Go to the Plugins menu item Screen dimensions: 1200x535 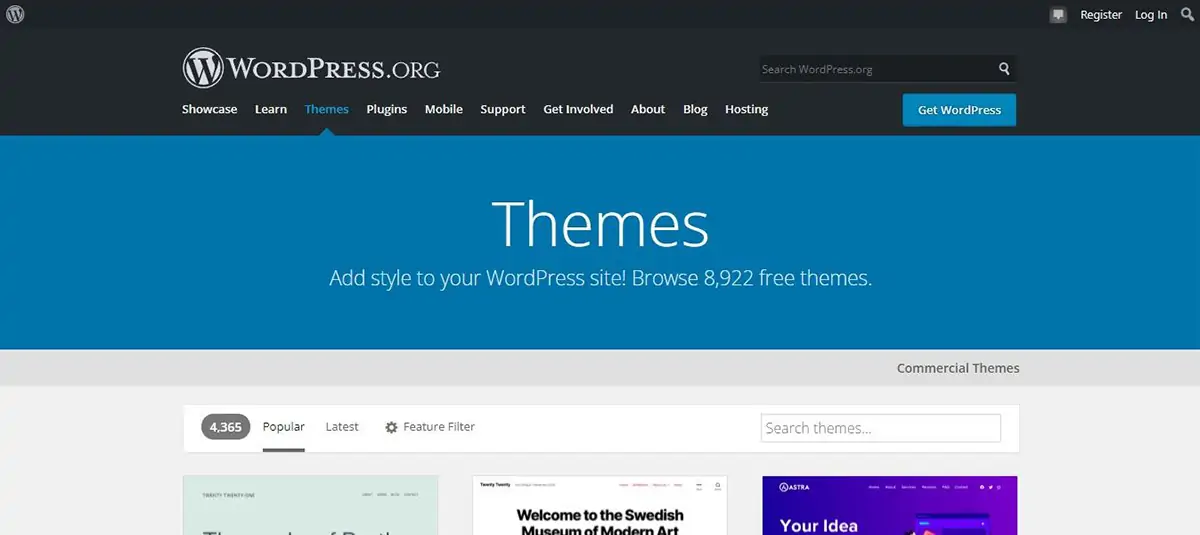click(x=386, y=109)
